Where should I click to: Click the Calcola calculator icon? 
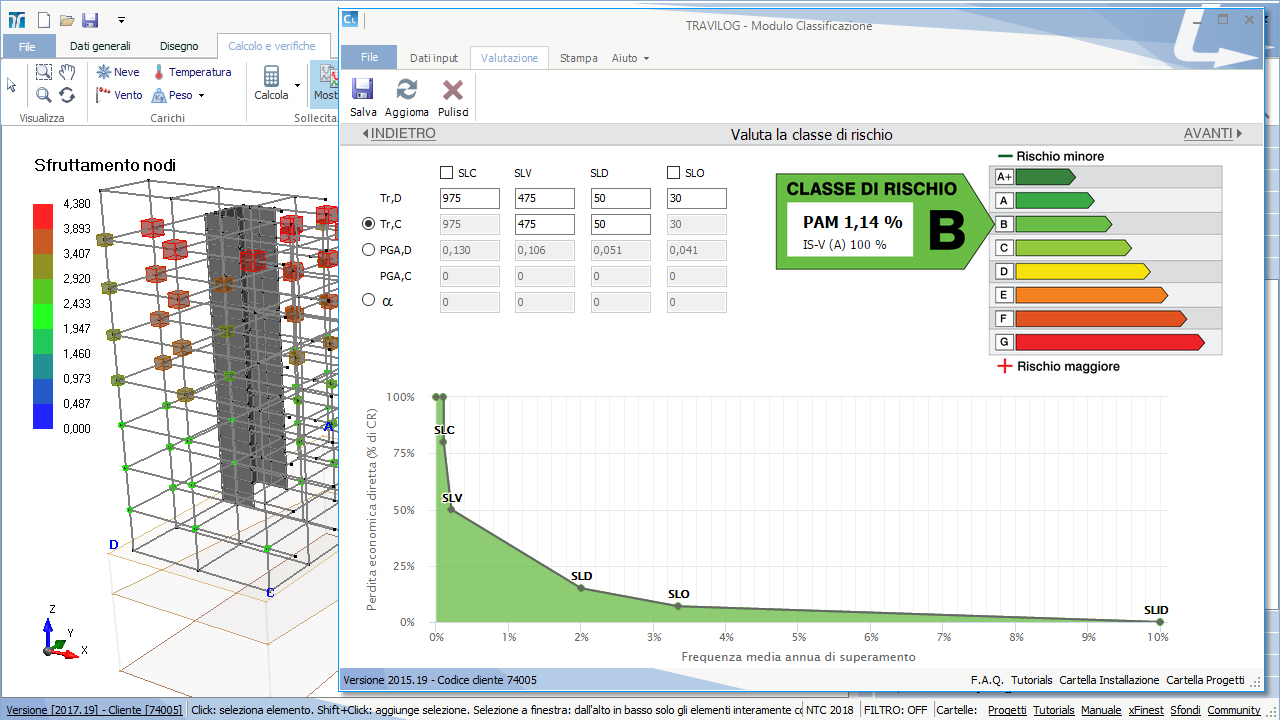[271, 76]
